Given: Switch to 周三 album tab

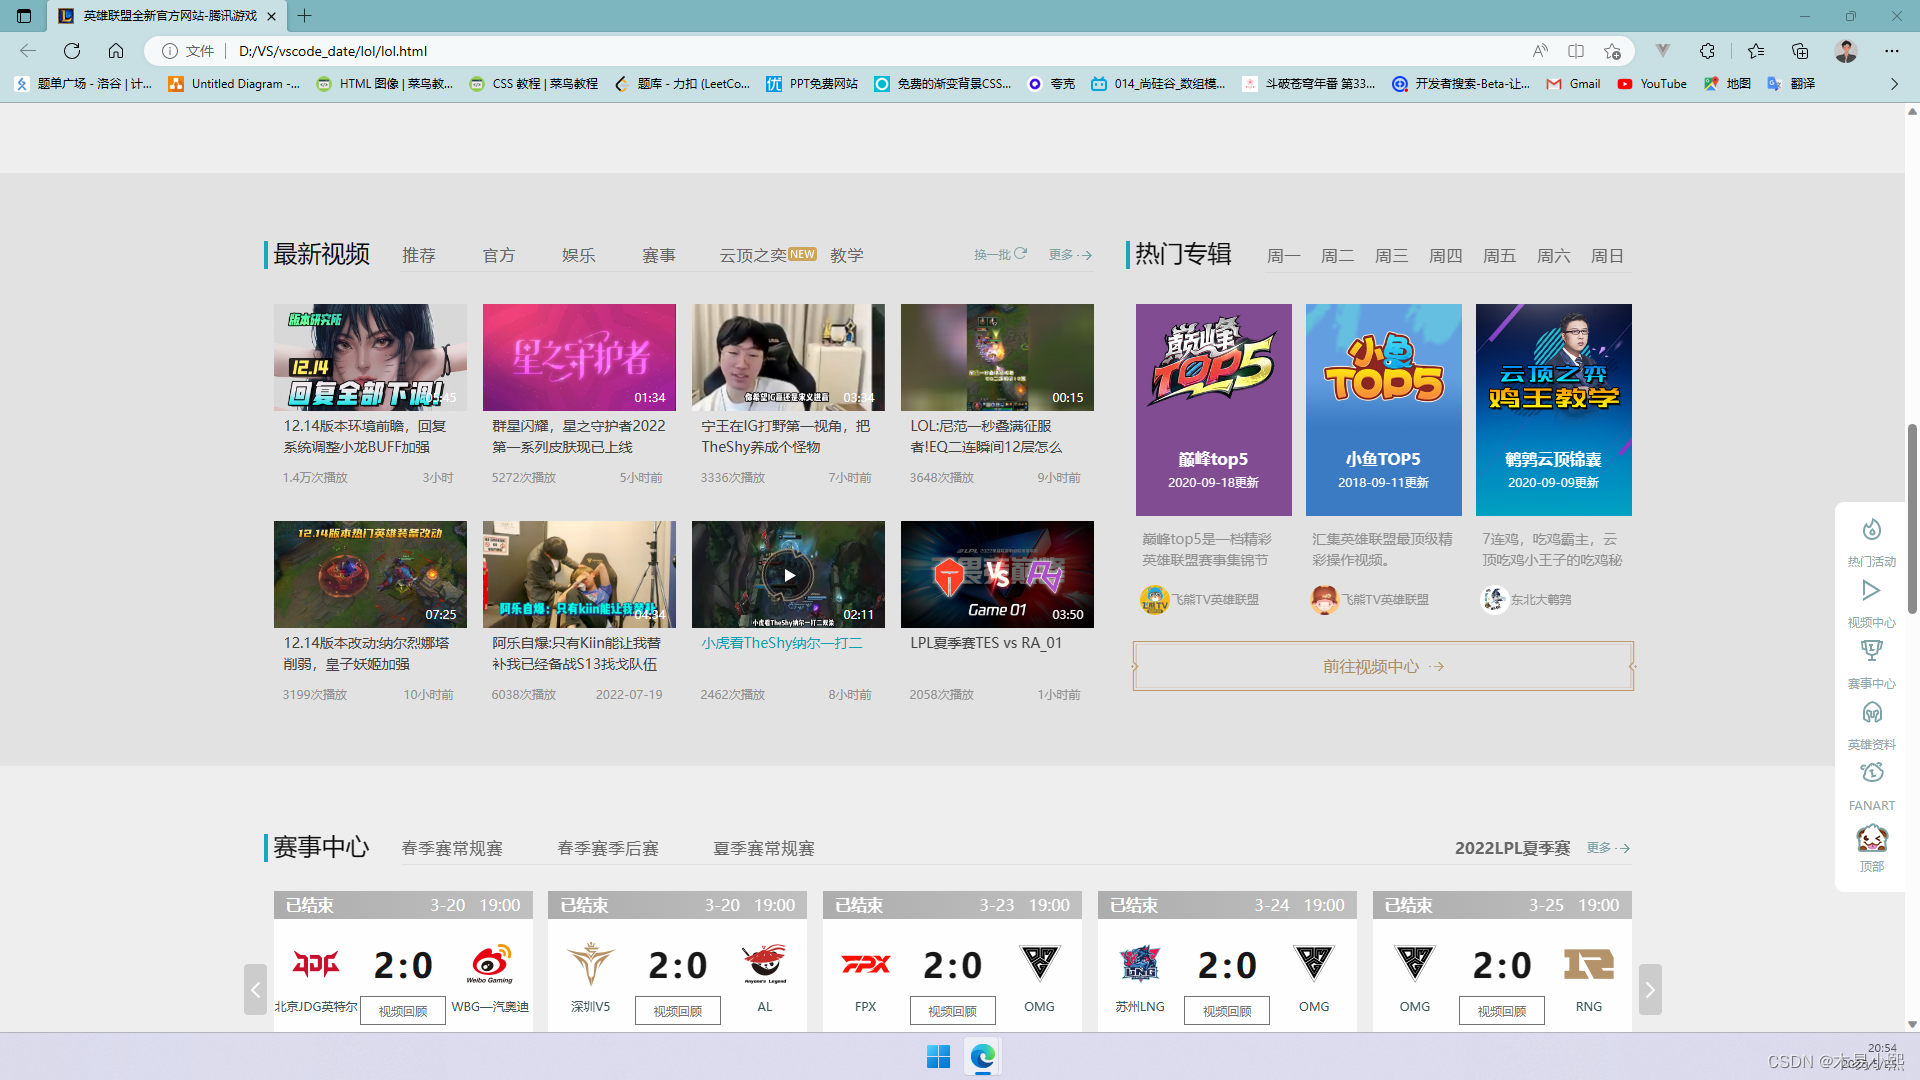Looking at the screenshot, I should [x=1391, y=256].
